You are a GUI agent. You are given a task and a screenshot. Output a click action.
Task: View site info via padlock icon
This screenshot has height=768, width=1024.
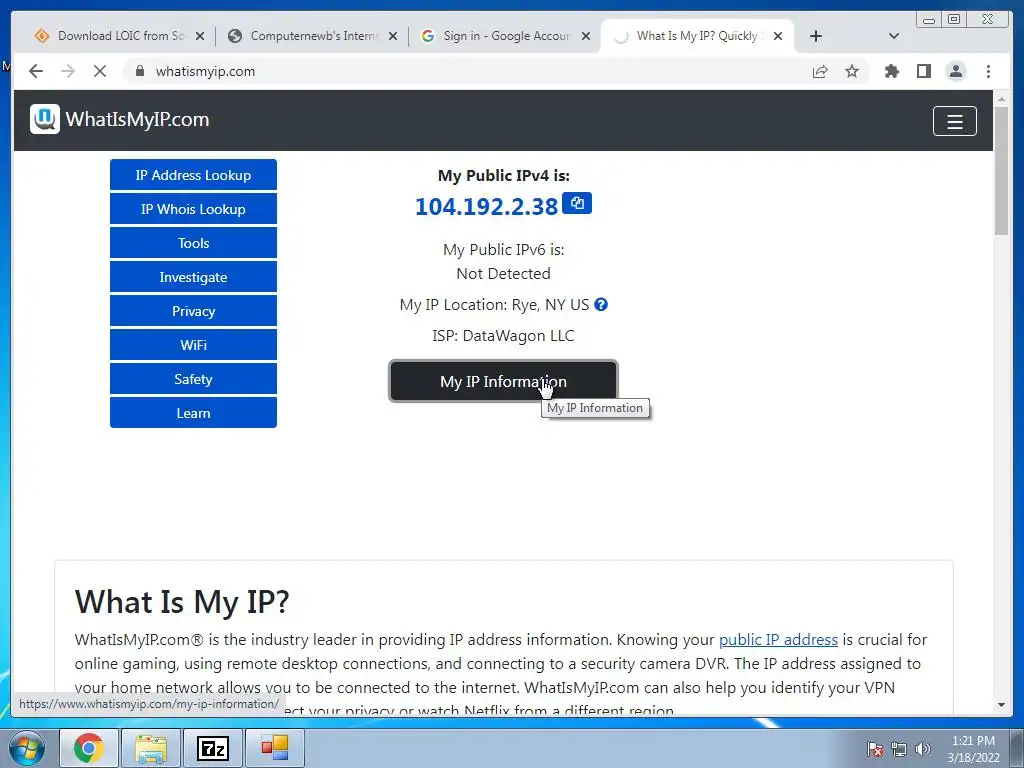point(139,71)
